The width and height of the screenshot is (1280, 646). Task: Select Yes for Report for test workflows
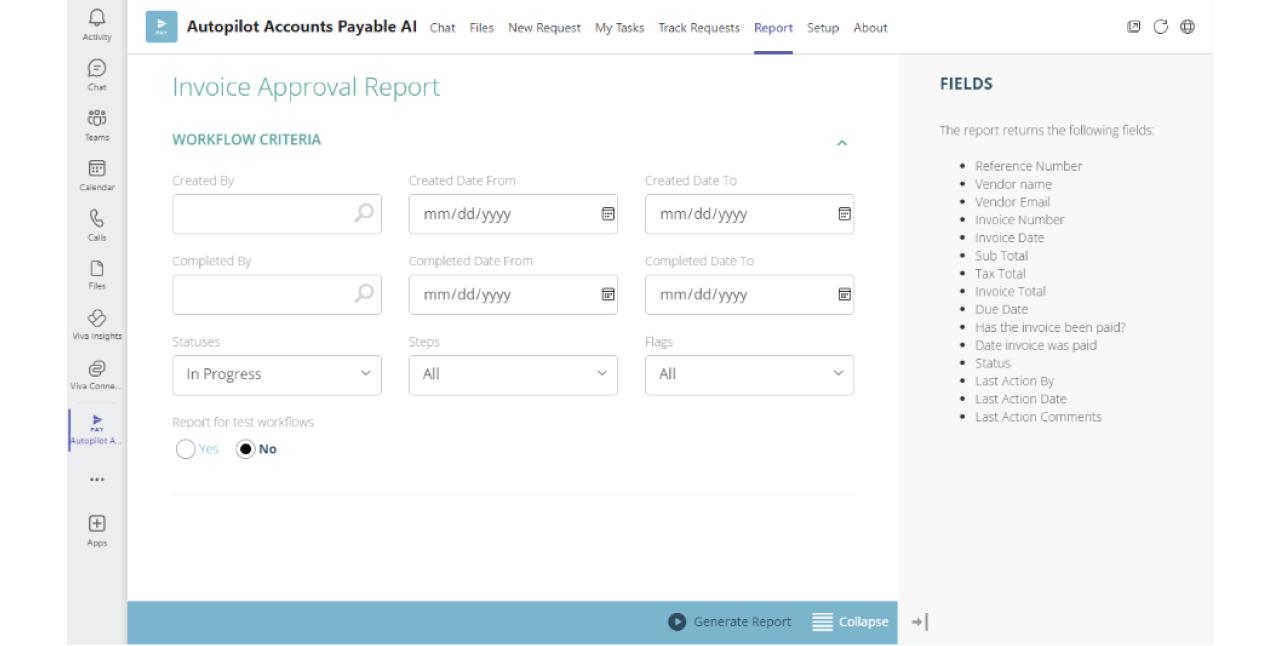(x=186, y=449)
